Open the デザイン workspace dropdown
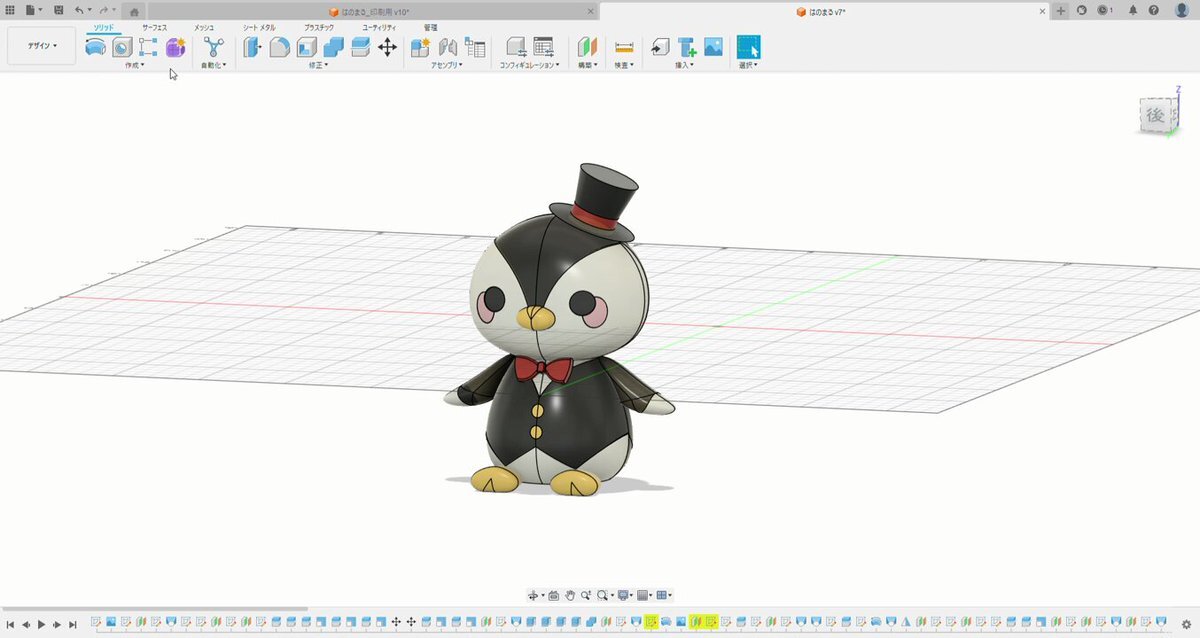 pos(41,46)
